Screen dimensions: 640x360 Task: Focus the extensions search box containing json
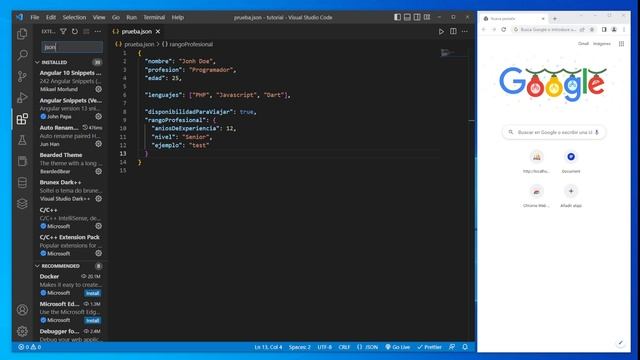(72, 47)
